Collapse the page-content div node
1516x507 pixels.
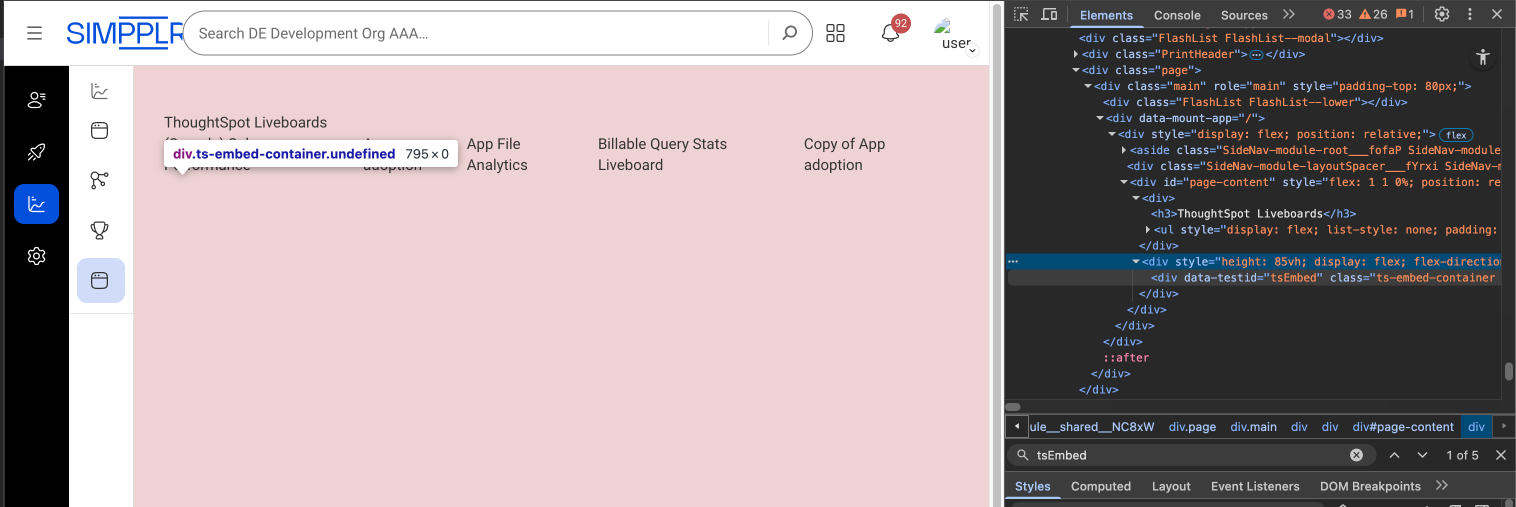point(1124,182)
